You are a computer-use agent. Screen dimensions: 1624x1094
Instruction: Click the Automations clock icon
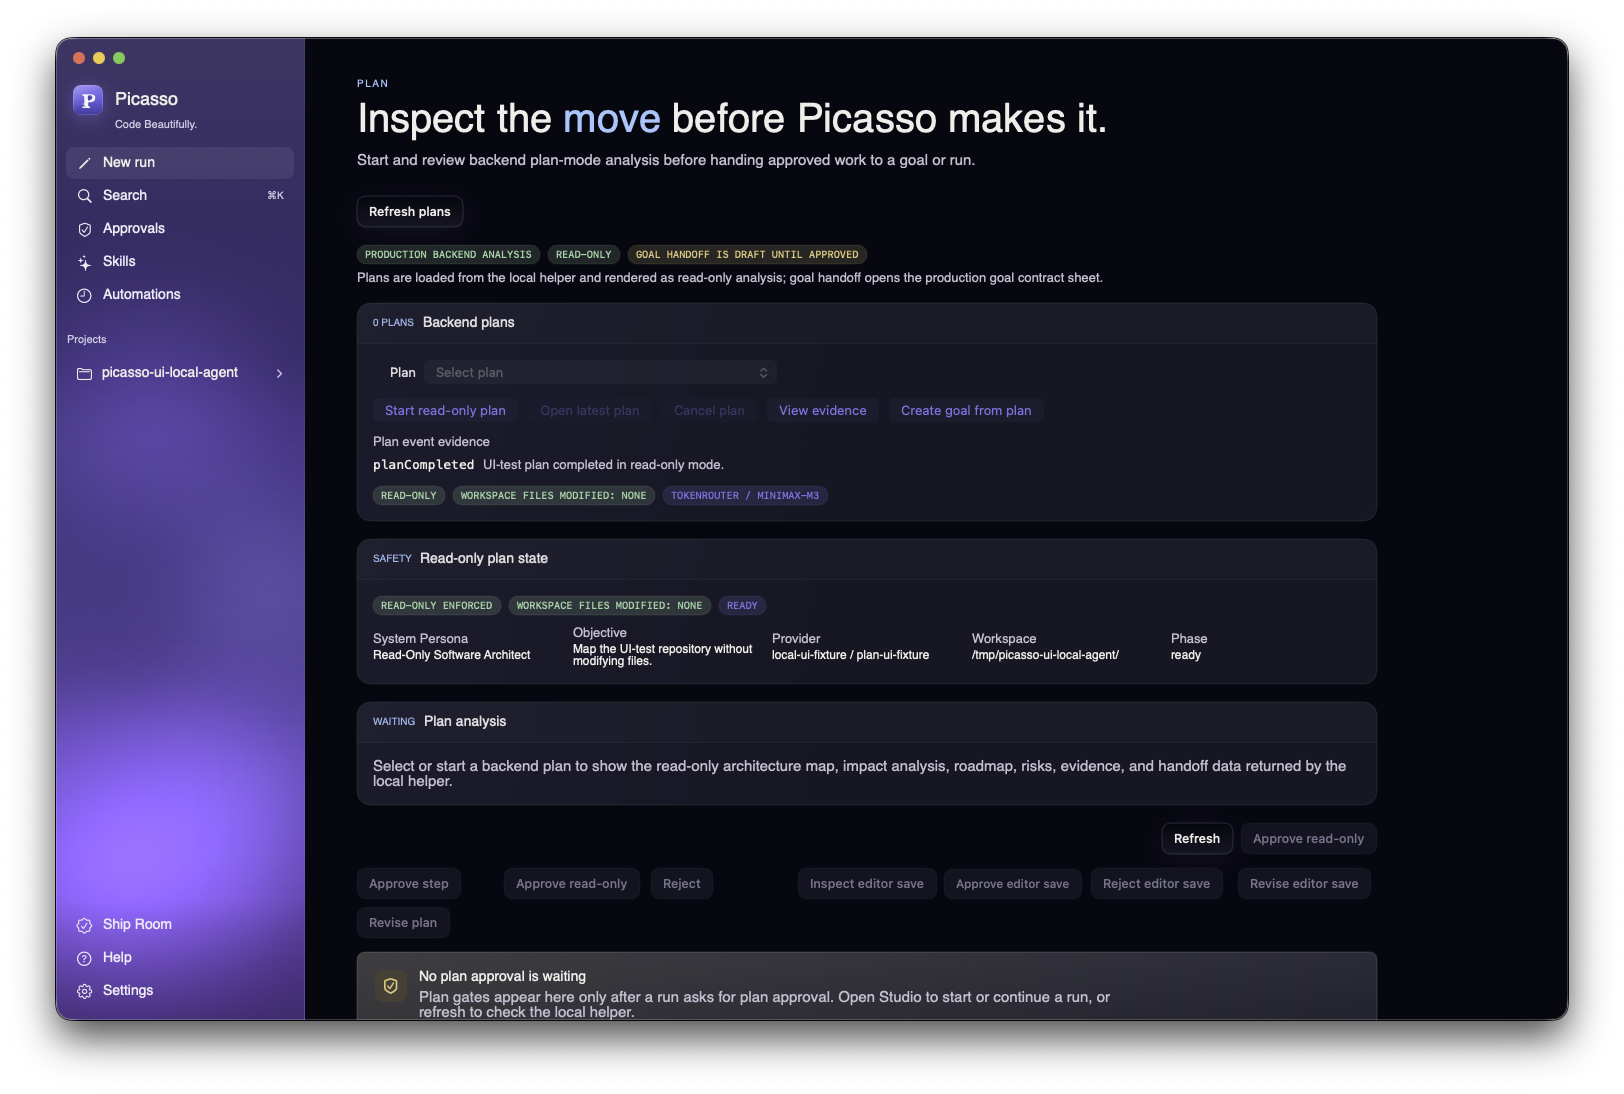pyautogui.click(x=85, y=295)
